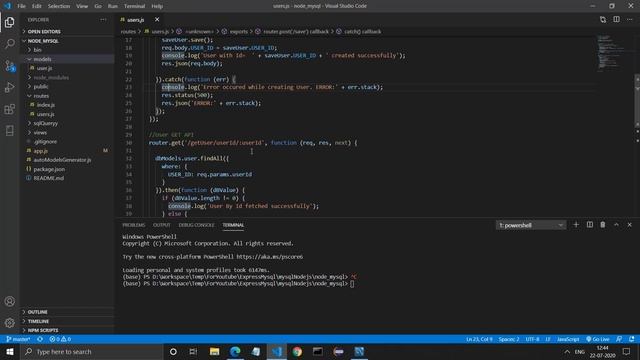
Task: Open Chrome from the taskbar
Action: [297, 351]
